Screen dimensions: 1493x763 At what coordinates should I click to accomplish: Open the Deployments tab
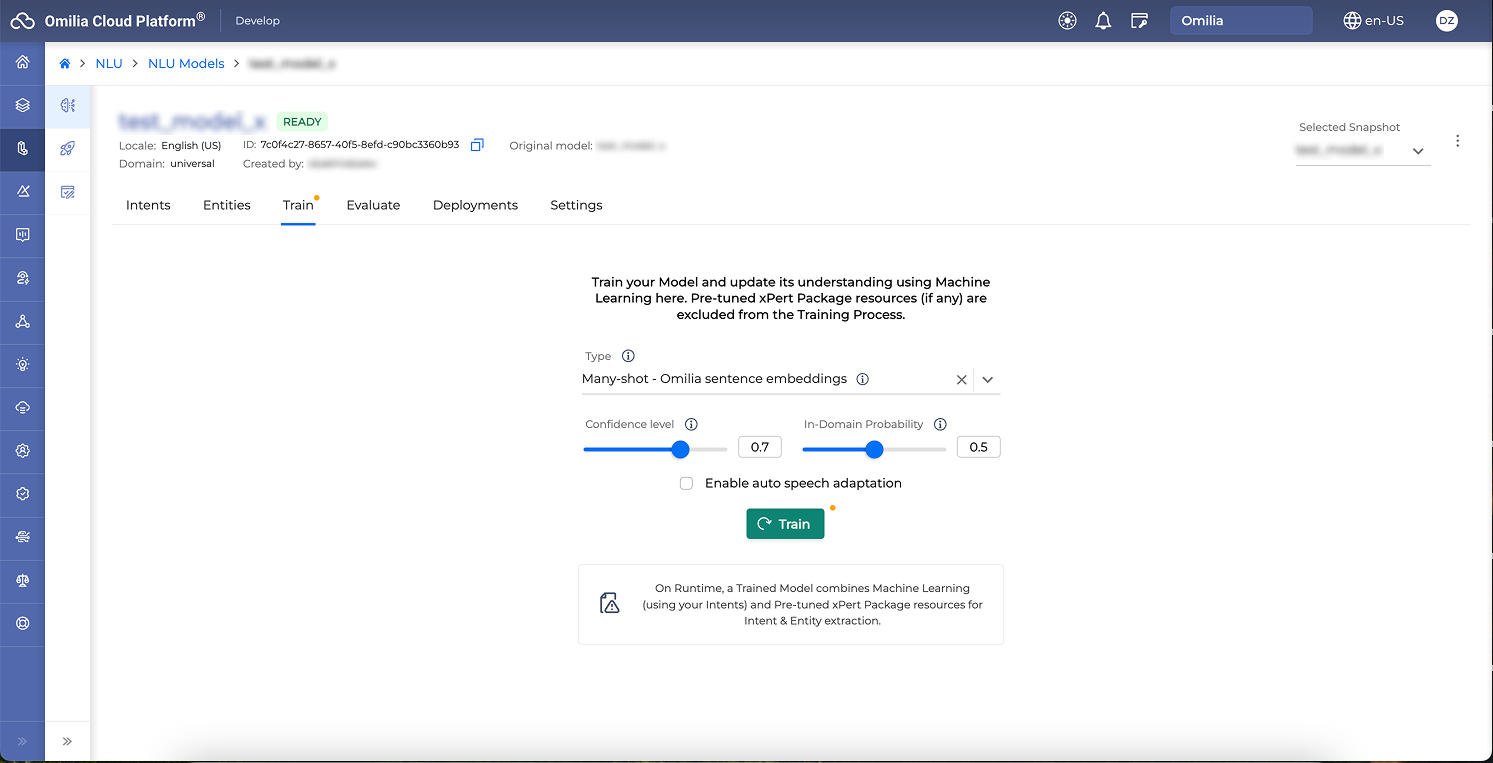[475, 205]
